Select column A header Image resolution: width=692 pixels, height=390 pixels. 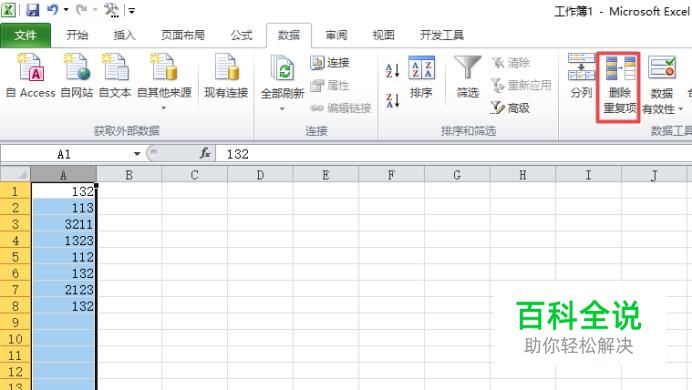tap(64, 175)
